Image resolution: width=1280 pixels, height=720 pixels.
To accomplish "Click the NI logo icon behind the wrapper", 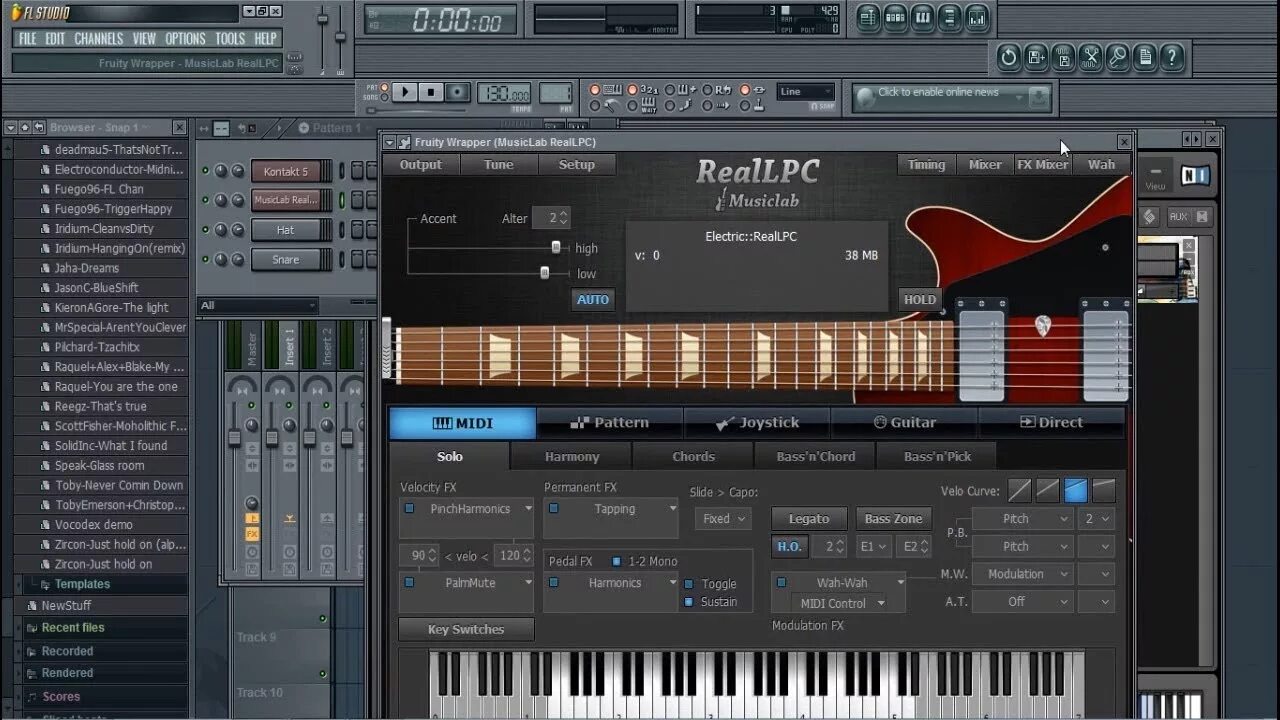I will click(1193, 176).
